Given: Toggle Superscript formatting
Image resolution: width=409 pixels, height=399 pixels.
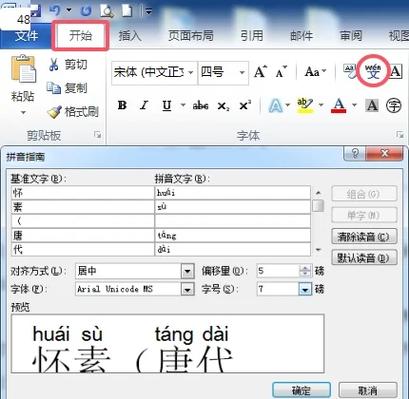Looking at the screenshot, I should pyautogui.click(x=245, y=106).
